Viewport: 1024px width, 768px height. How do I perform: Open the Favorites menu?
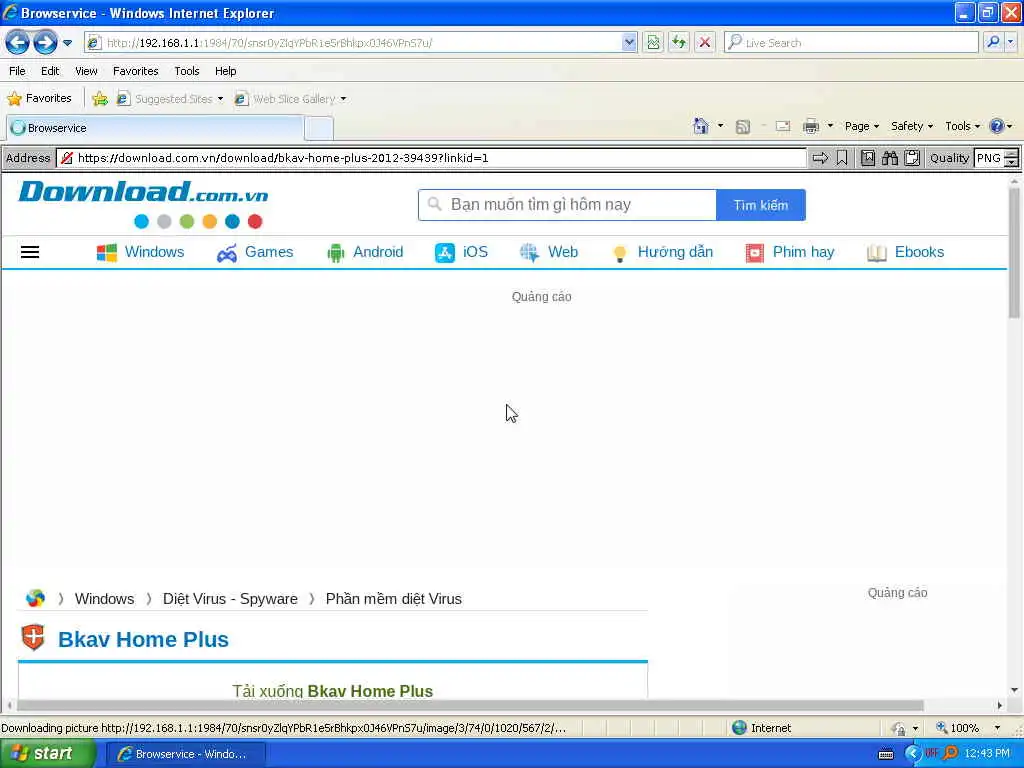[x=135, y=71]
